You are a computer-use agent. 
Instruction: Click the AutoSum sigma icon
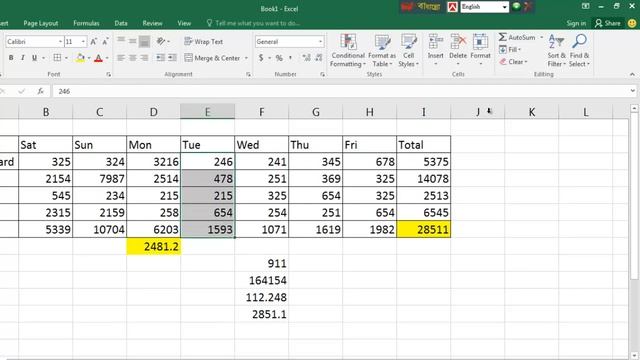(502, 37)
